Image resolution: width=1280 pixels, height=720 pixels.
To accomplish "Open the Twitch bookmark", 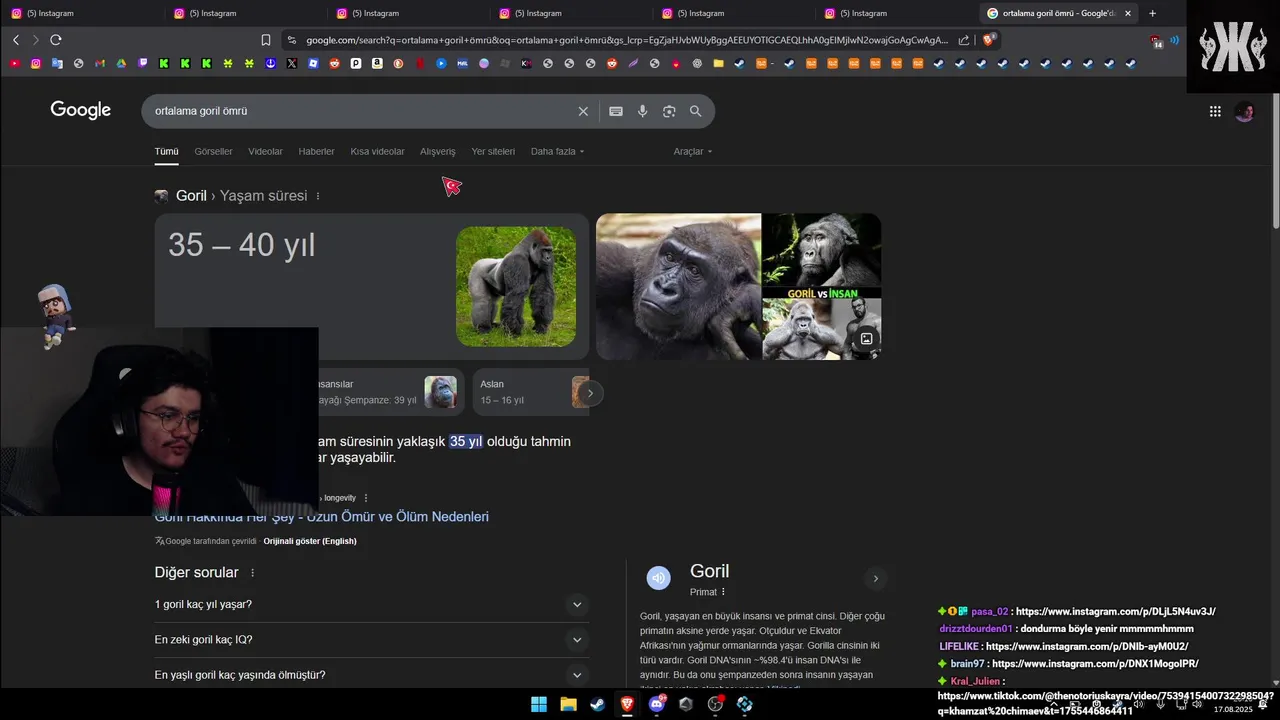I will pos(142,63).
